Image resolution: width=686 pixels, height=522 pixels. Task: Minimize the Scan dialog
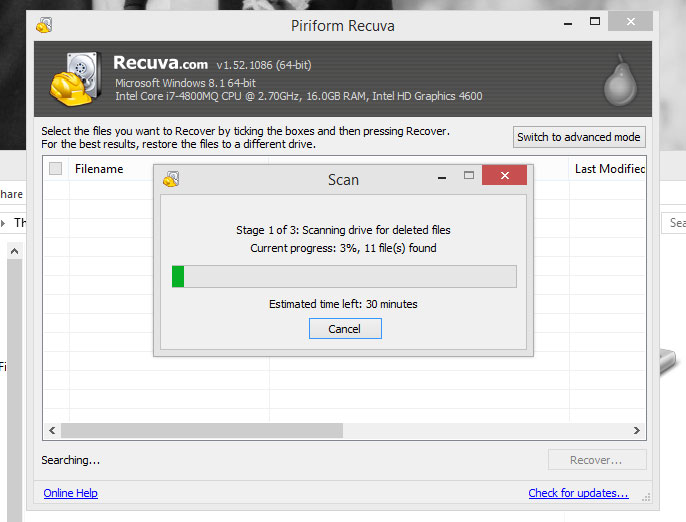(x=442, y=177)
